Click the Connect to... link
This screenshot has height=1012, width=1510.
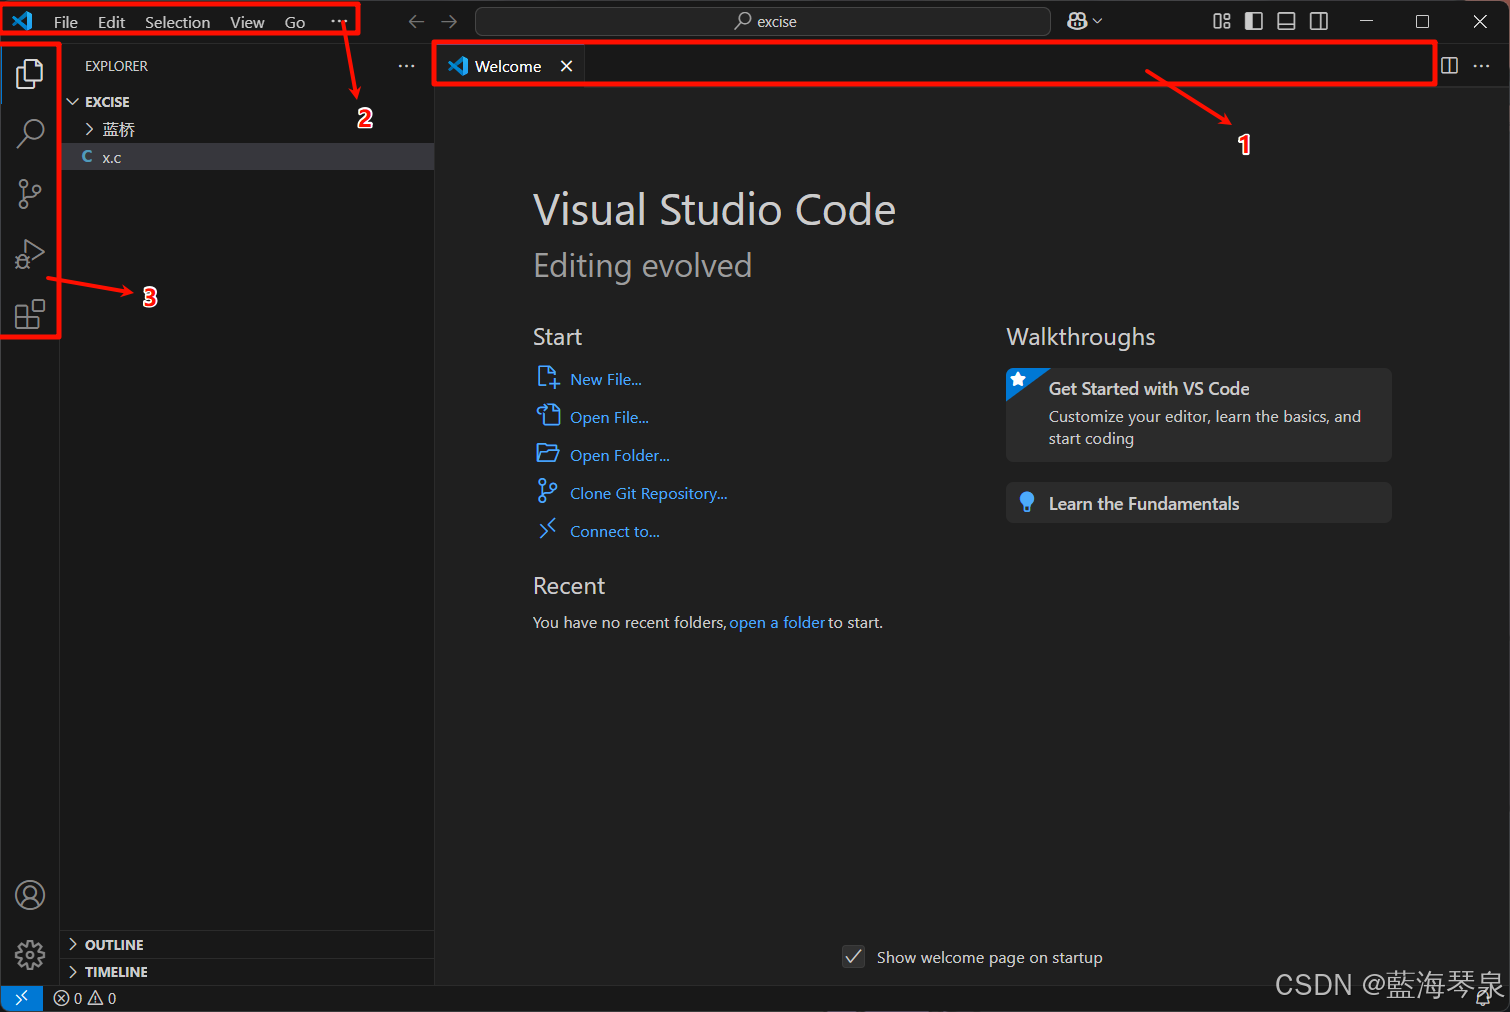point(615,531)
